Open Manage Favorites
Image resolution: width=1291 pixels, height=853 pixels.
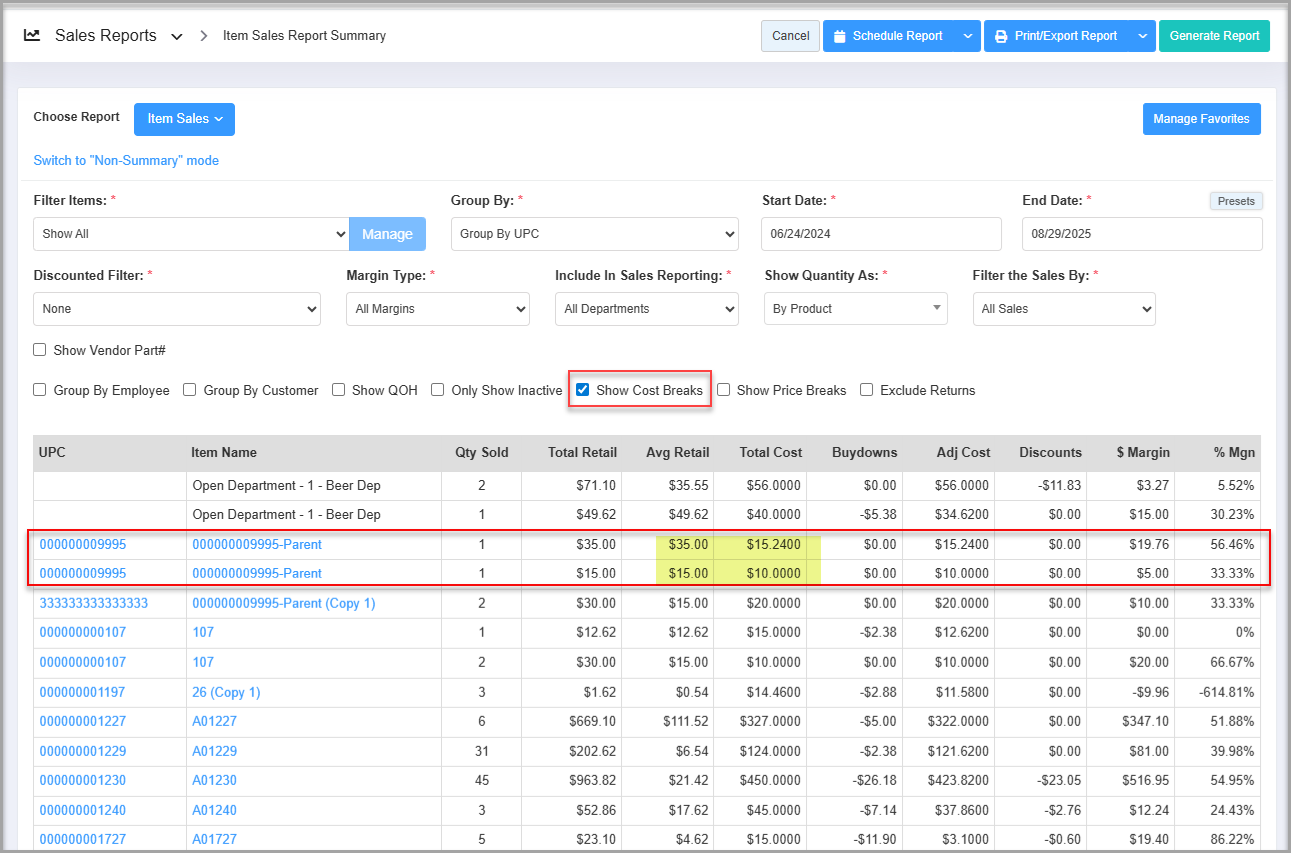click(x=1201, y=118)
